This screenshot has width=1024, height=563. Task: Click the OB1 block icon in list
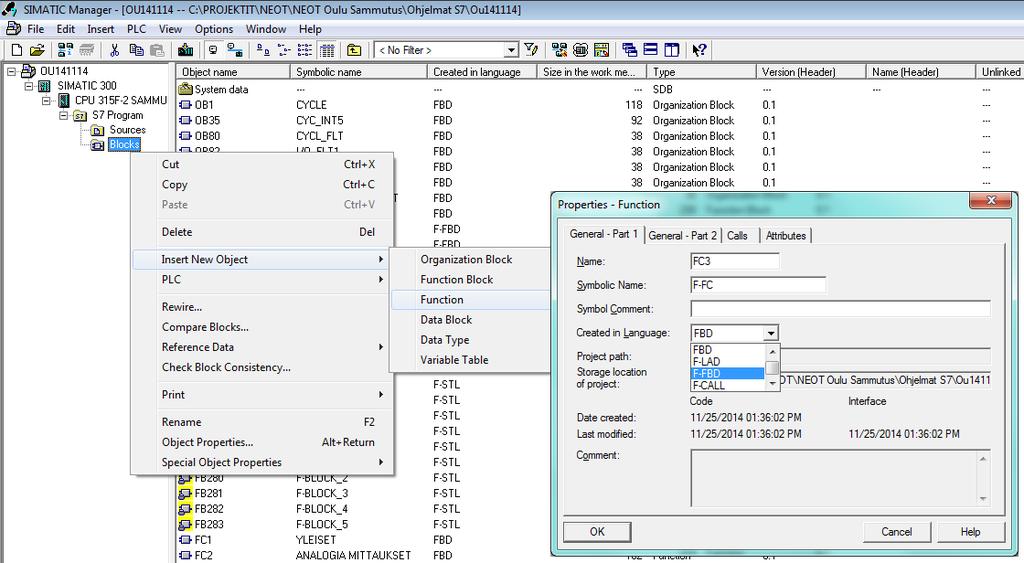pyautogui.click(x=185, y=105)
